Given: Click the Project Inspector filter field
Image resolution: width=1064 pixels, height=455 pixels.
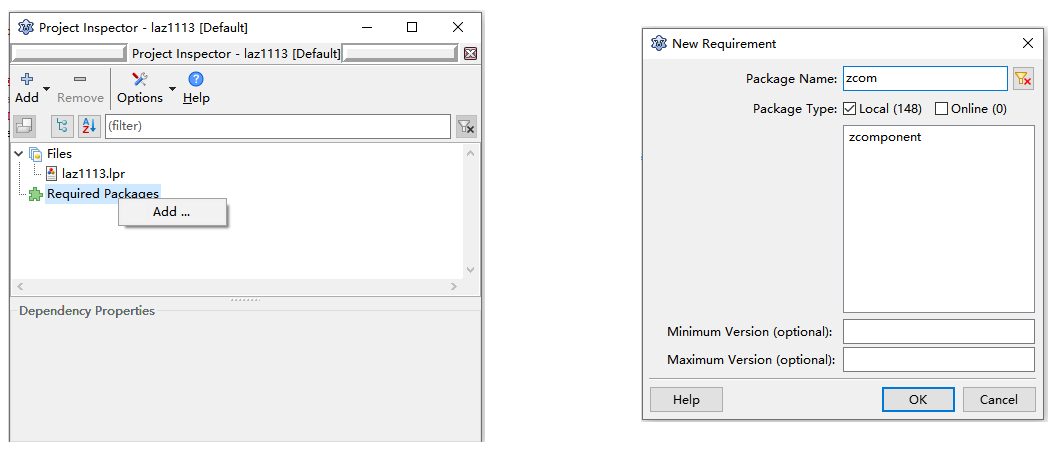Looking at the screenshot, I should tap(278, 126).
